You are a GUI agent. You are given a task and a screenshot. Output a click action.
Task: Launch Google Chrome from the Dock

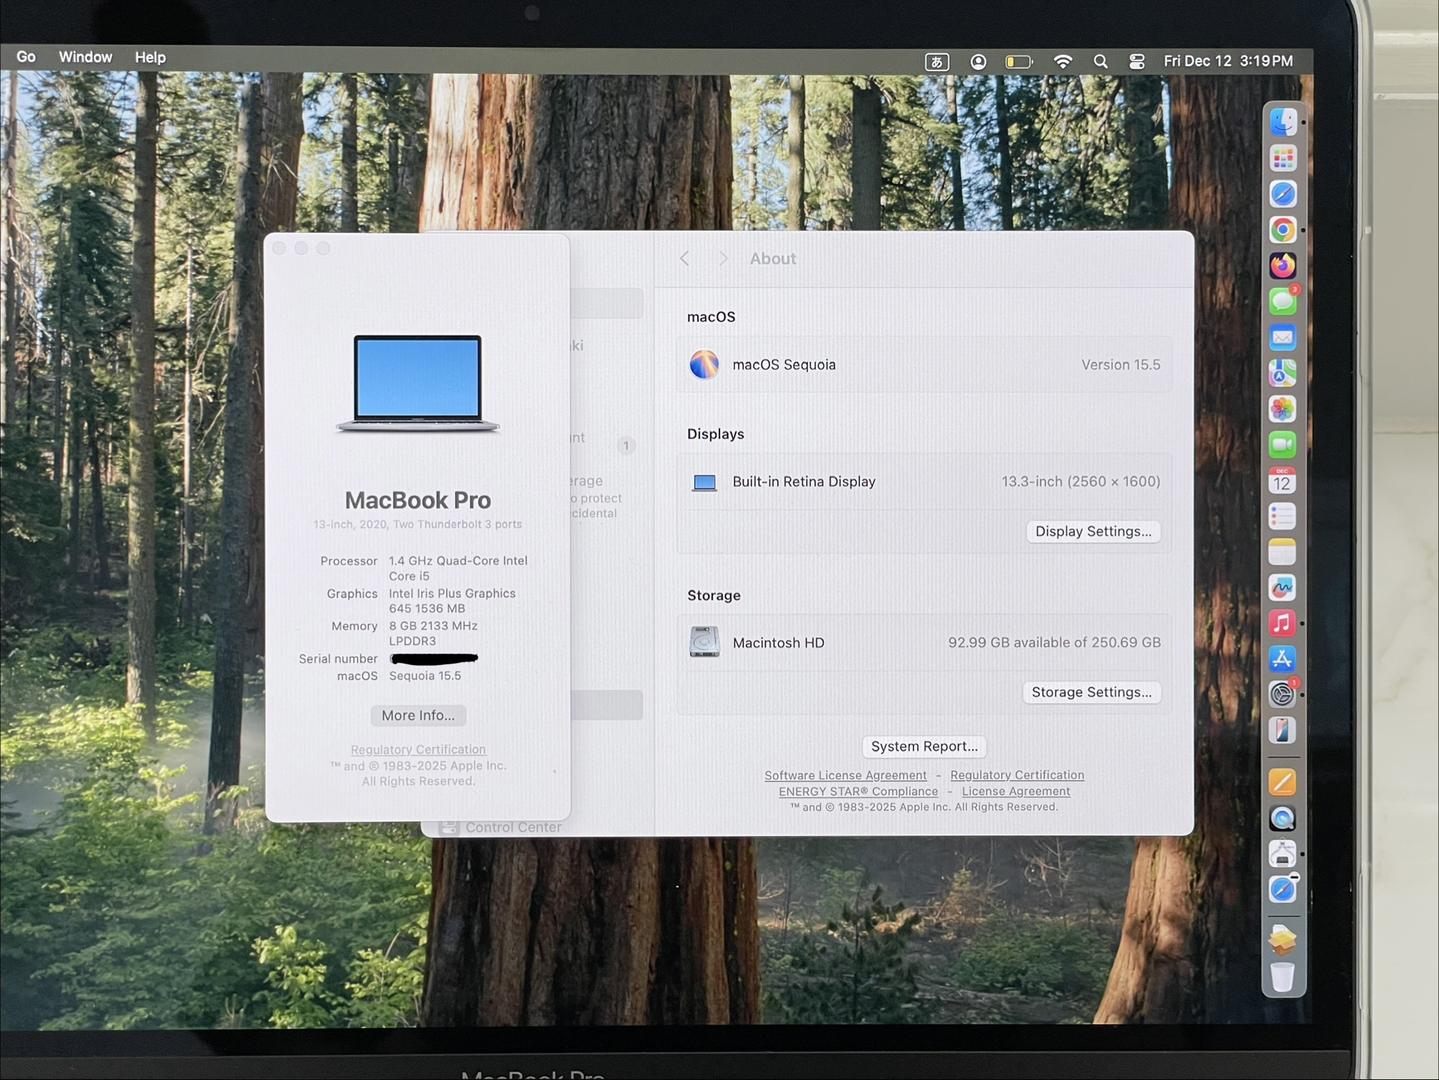click(1283, 230)
